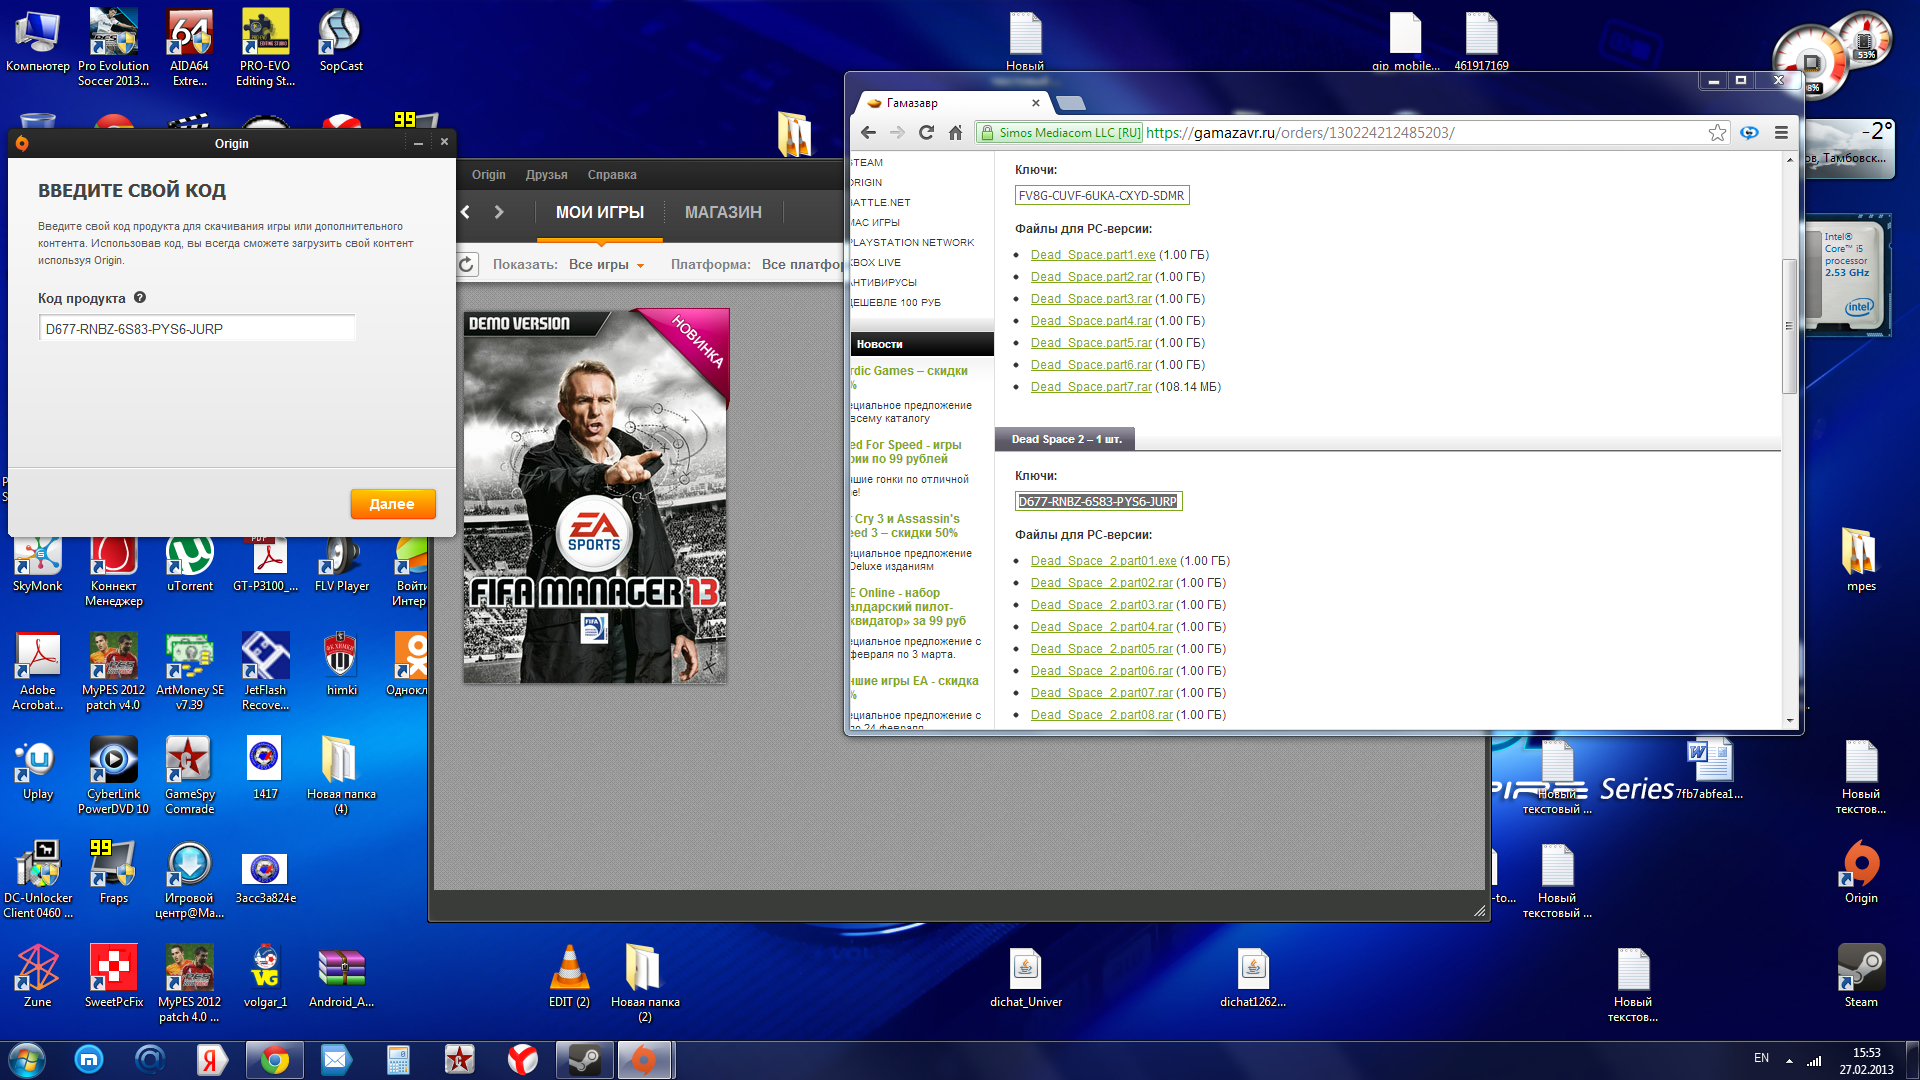Go to Chrome home page icon
Screen dimensions: 1920x1080
click(x=955, y=132)
